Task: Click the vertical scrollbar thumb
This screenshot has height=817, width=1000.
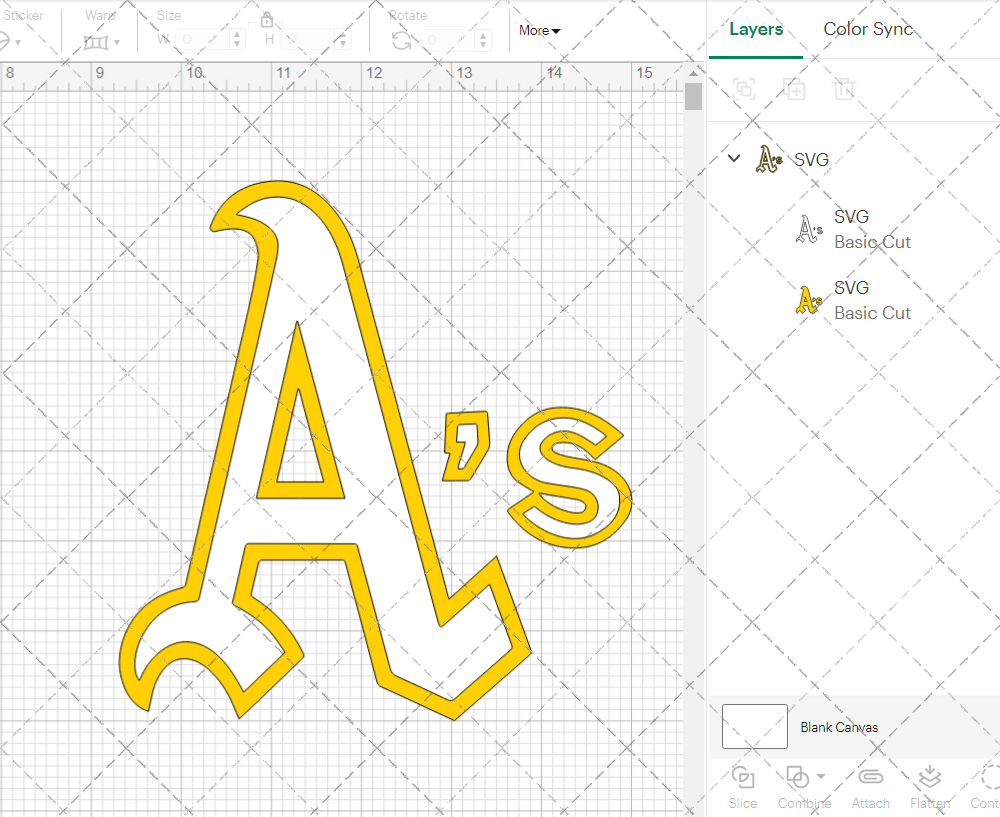Action: click(693, 97)
